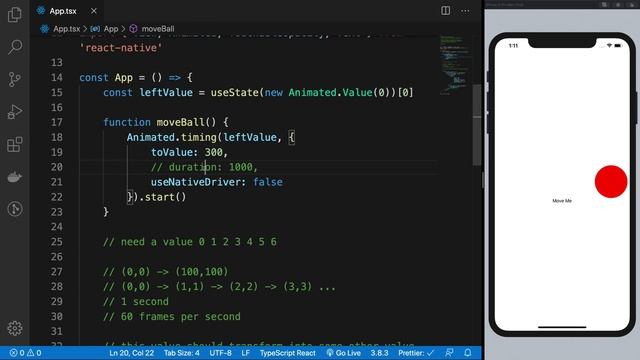Open the notifications bell
Screen dimensions: 640x360
468,353
